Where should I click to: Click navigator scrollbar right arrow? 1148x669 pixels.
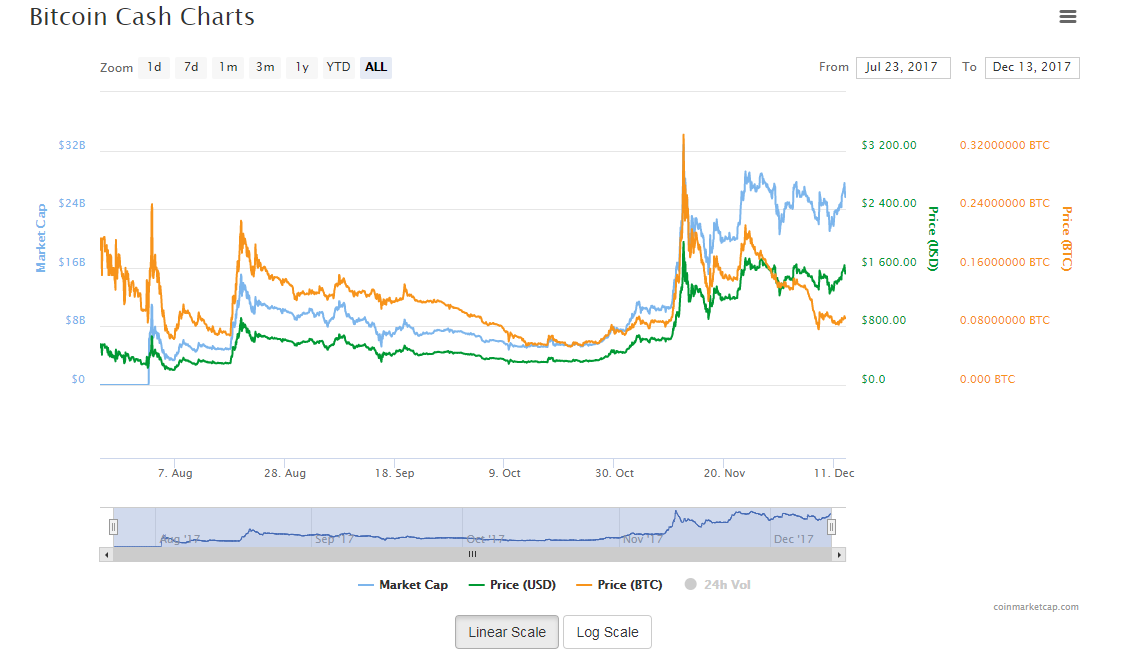pos(839,555)
